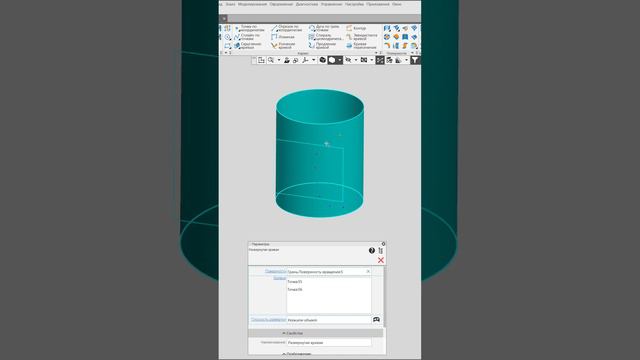Toggle the highlighted shaded display mode button
The height and width of the screenshot is (360, 640).
(332, 60)
